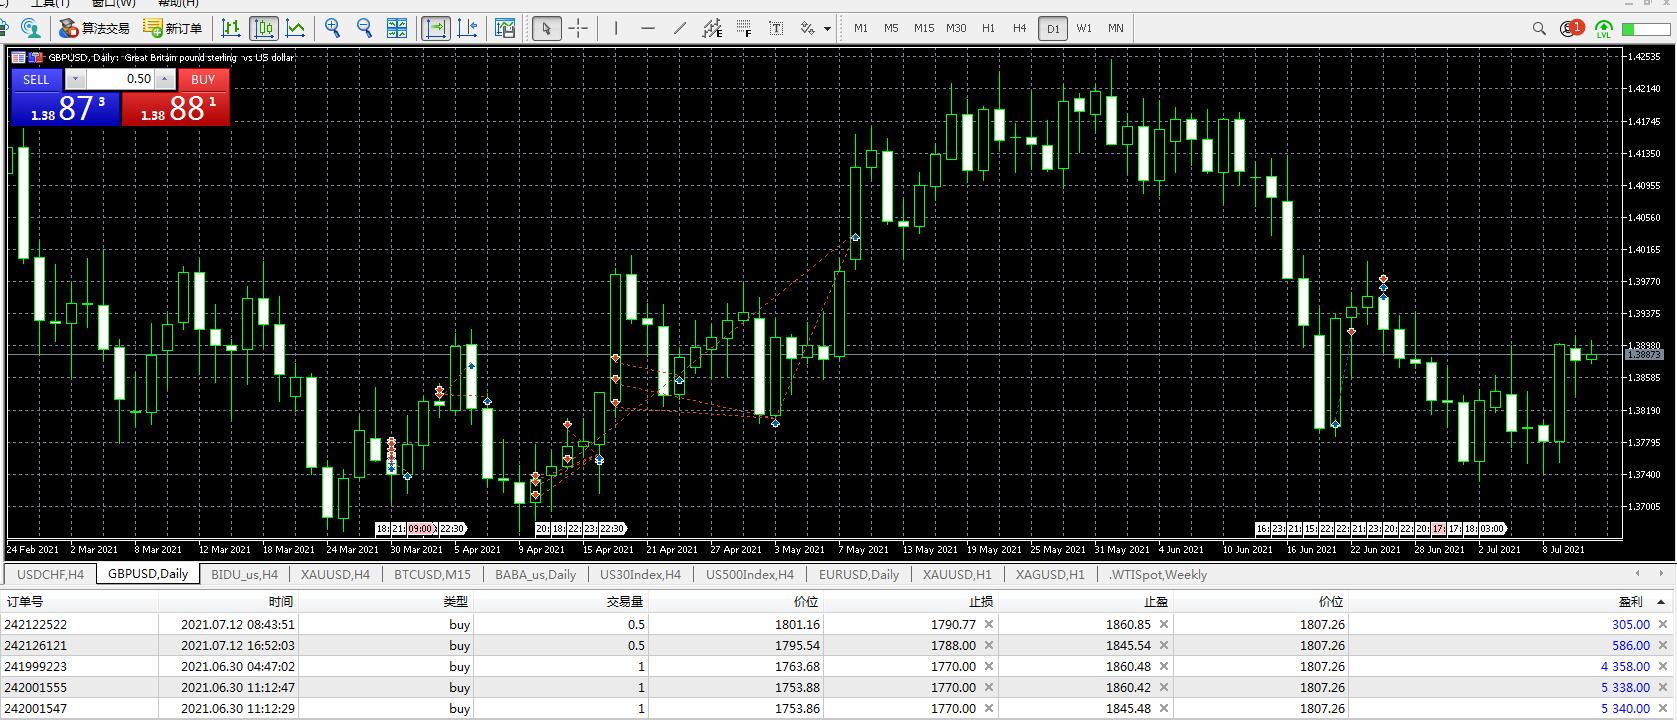Switch timeframe to M30

pos(957,28)
